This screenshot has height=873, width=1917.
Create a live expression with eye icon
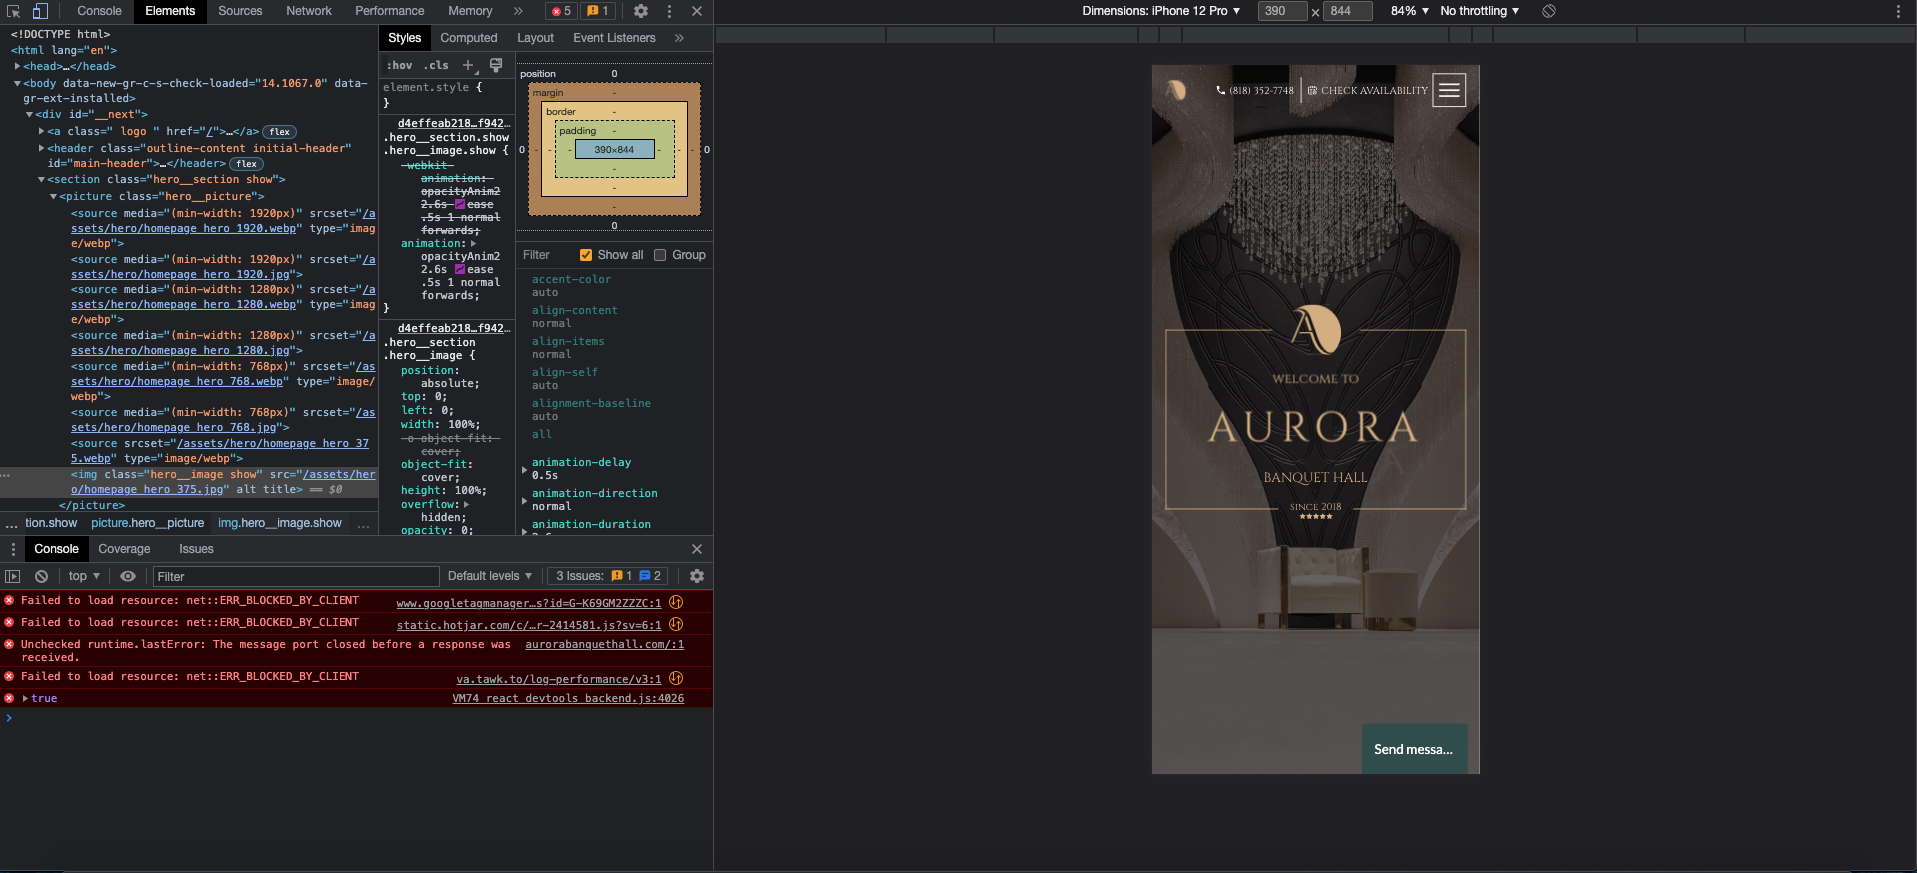[x=128, y=576]
